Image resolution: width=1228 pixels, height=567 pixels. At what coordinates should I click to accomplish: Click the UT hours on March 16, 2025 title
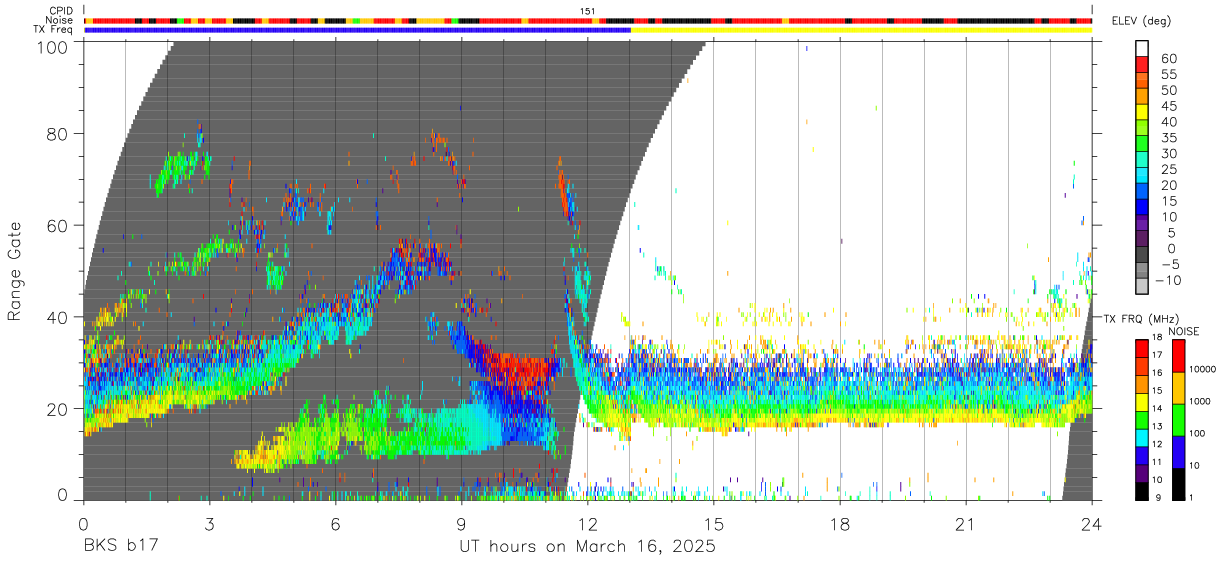(587, 547)
